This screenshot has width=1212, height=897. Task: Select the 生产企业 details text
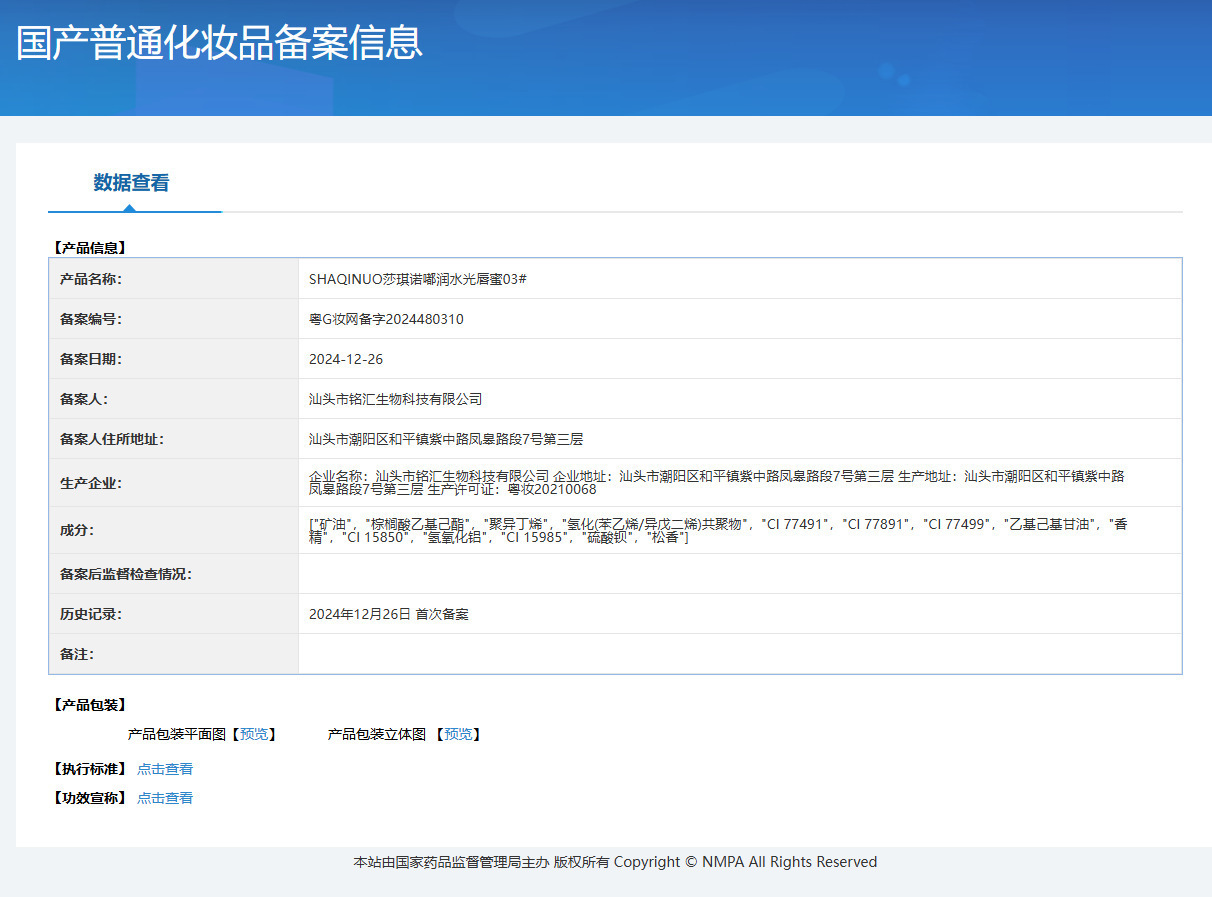pyautogui.click(x=717, y=483)
